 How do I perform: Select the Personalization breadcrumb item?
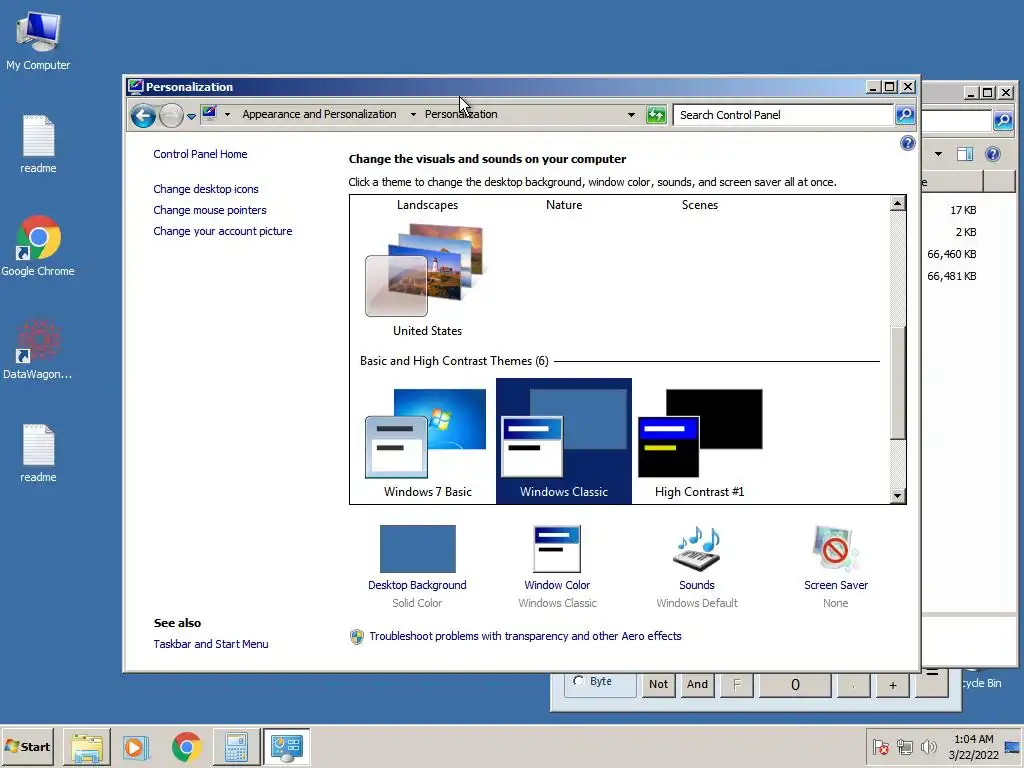click(461, 114)
